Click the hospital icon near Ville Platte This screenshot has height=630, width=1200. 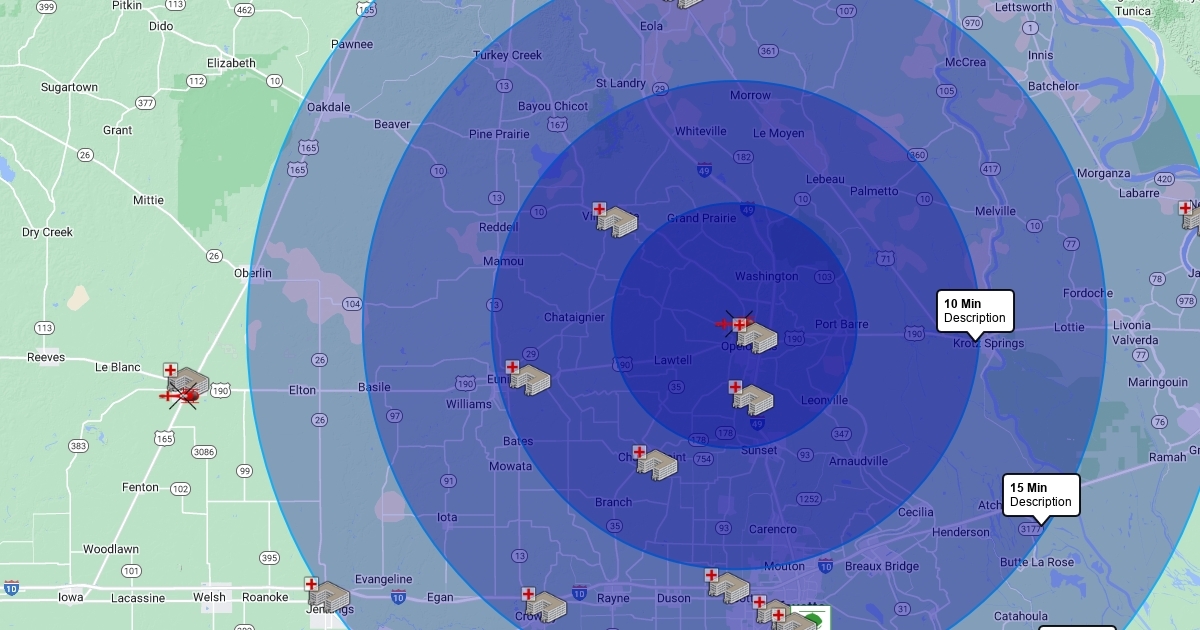615,220
